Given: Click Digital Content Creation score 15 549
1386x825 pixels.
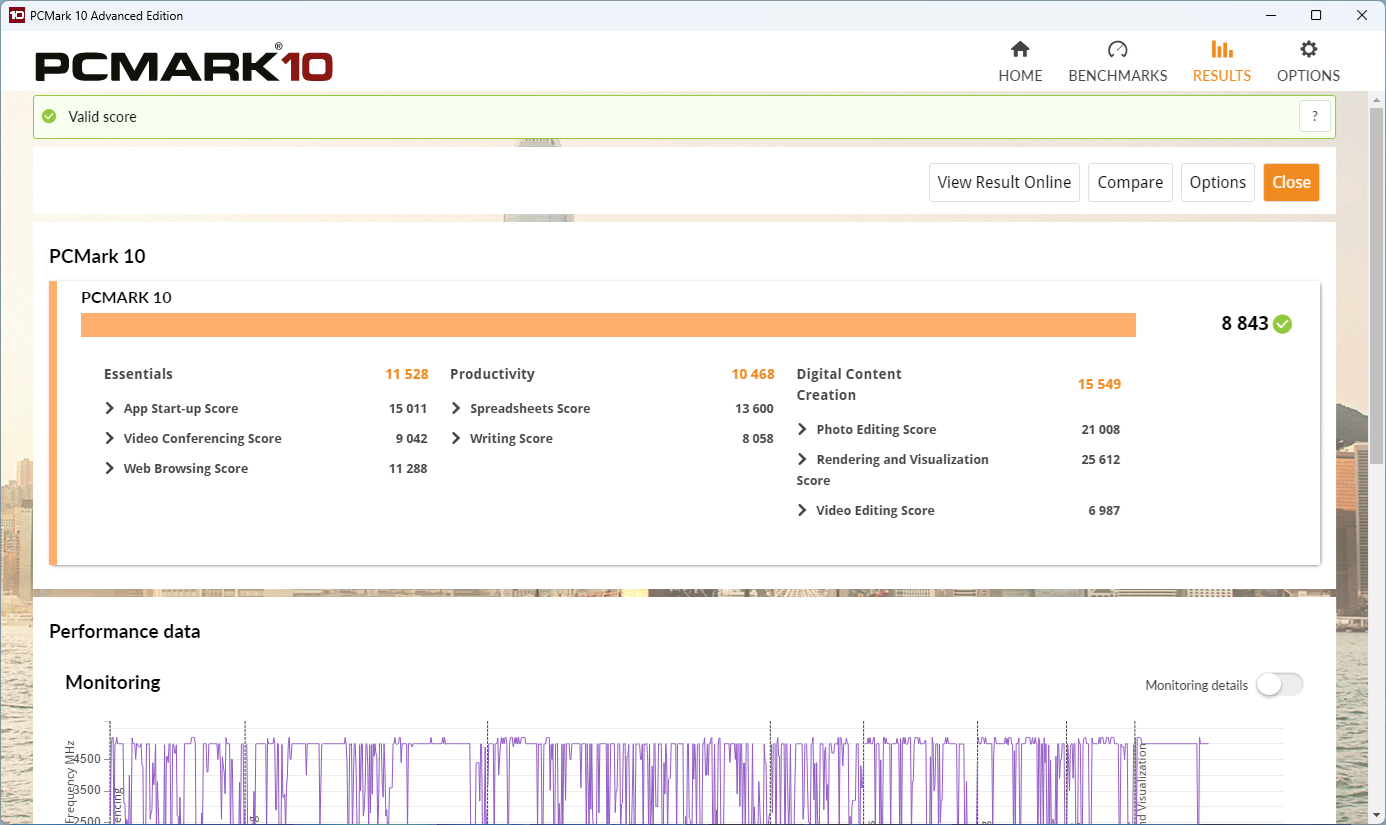Looking at the screenshot, I should [1099, 384].
